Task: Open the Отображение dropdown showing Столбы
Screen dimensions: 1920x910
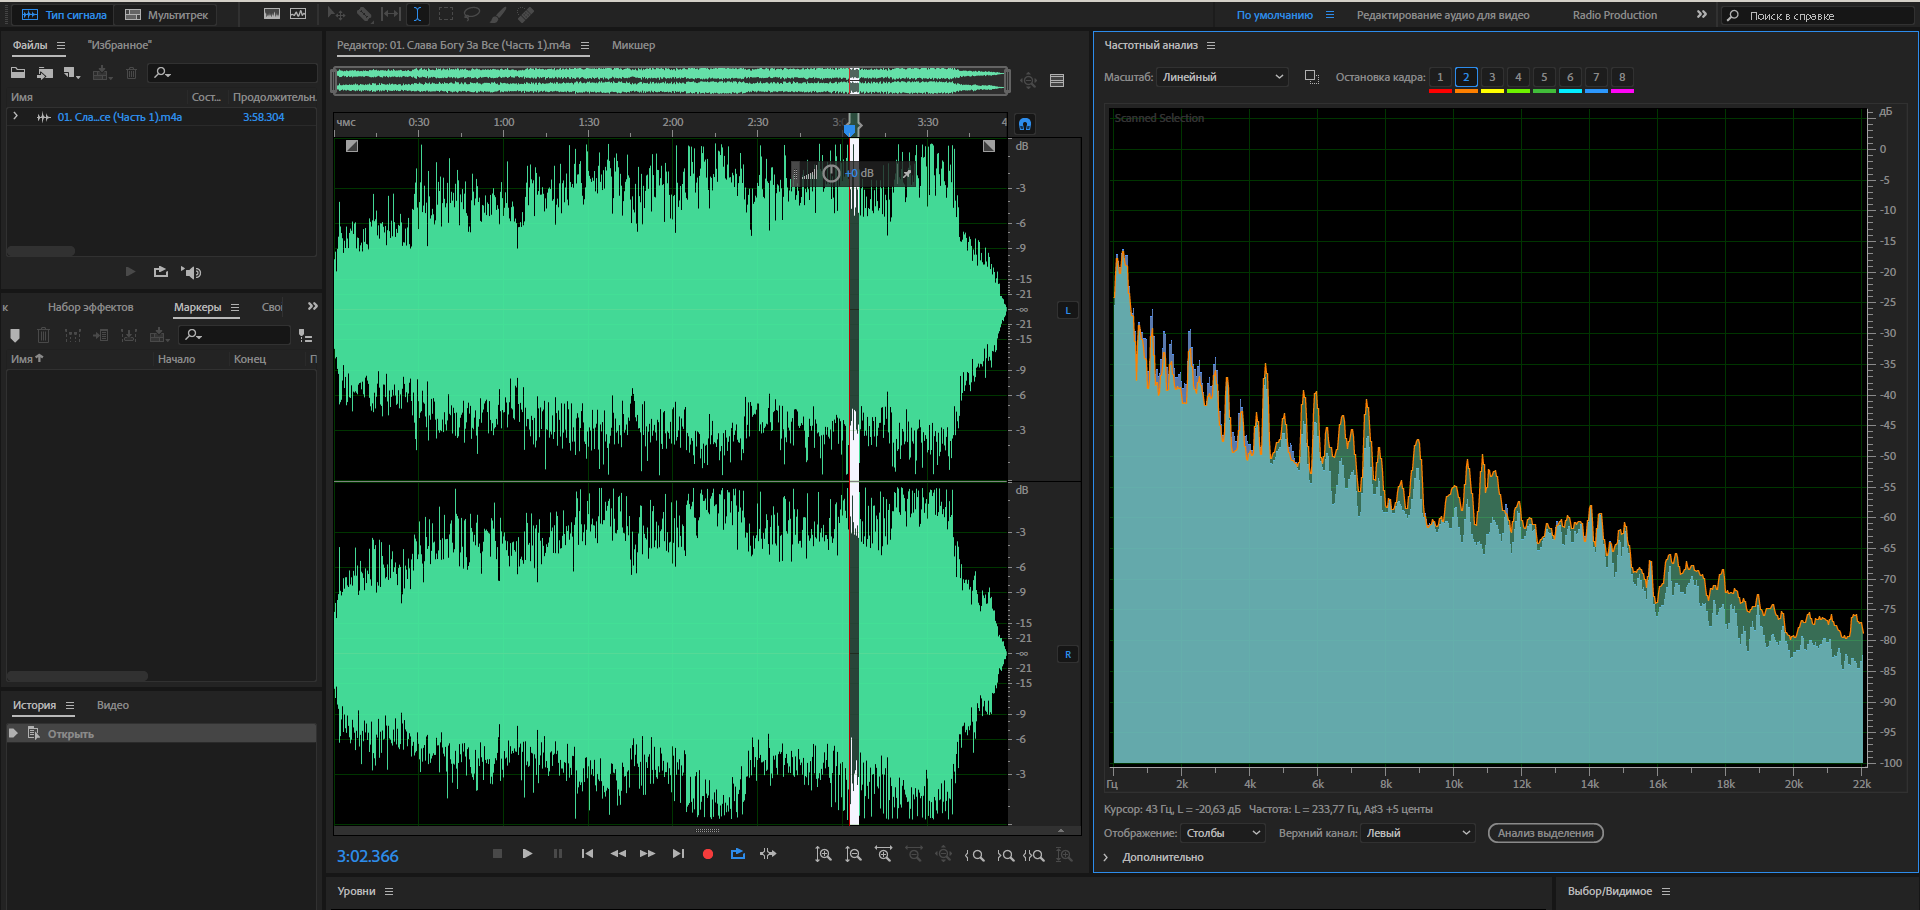Action: point(1223,833)
